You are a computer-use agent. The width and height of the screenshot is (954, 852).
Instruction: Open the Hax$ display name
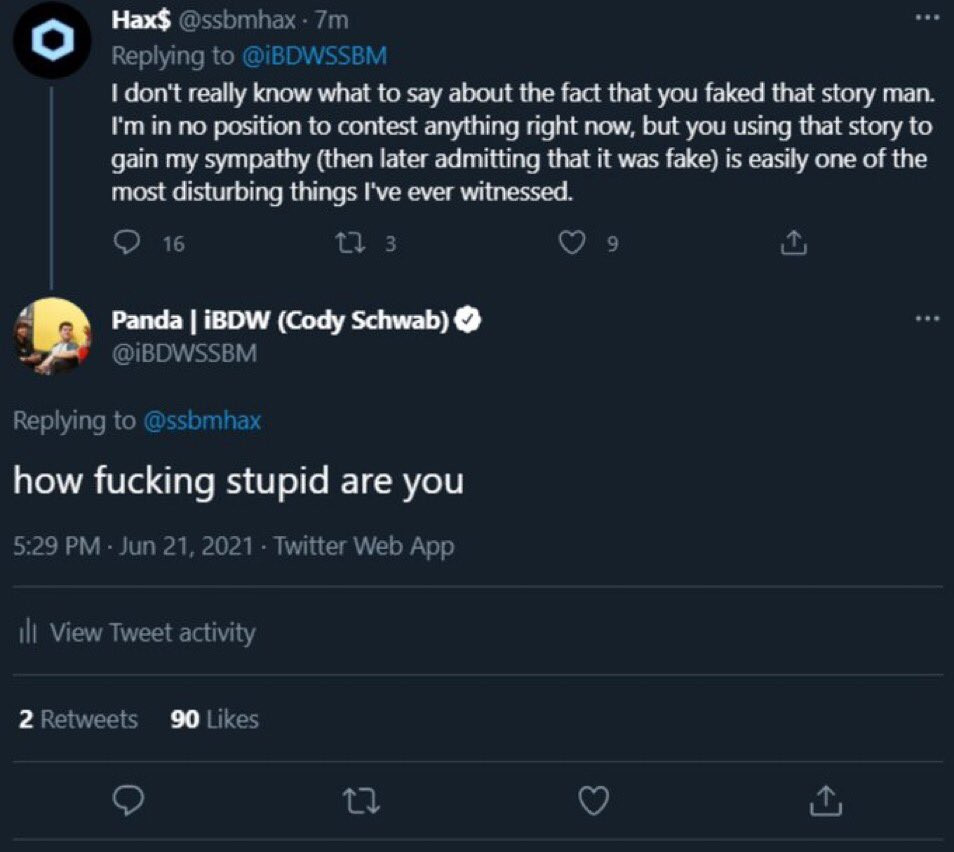[x=141, y=20]
